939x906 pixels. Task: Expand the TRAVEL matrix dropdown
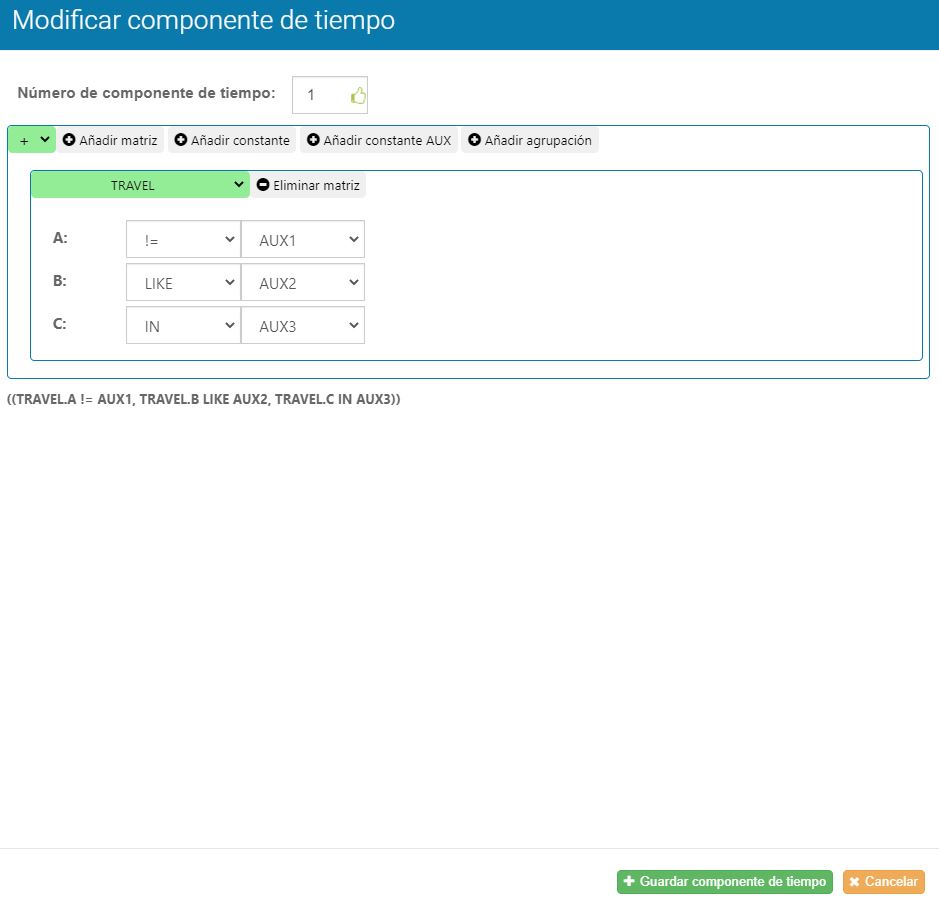pyautogui.click(x=140, y=185)
